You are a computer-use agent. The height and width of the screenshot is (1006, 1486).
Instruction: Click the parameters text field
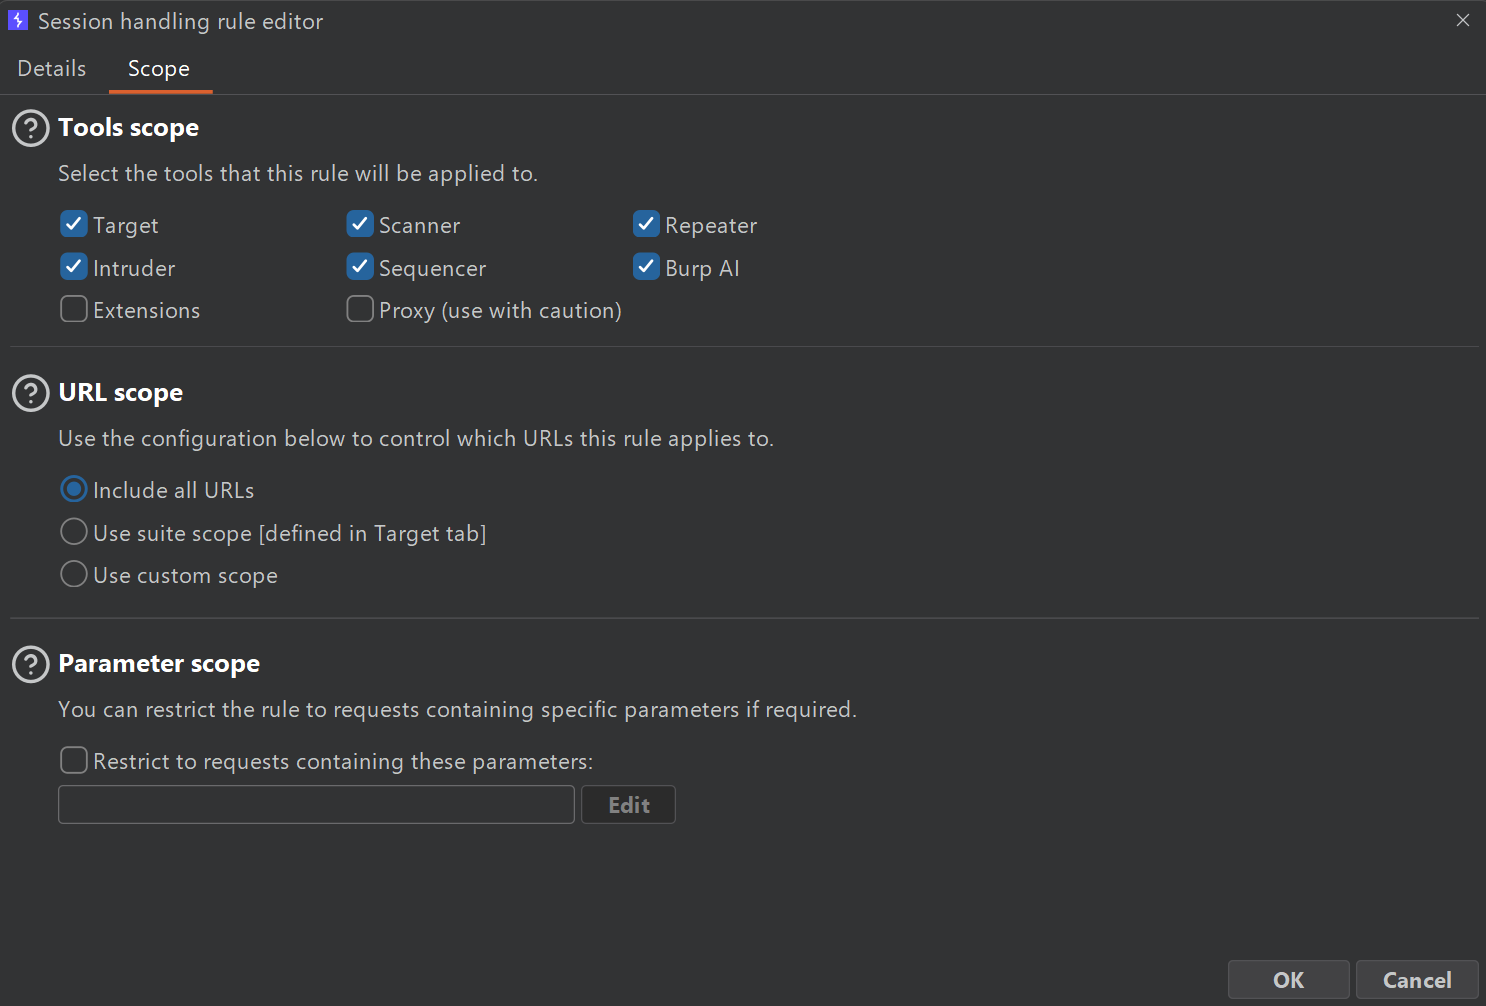click(316, 805)
